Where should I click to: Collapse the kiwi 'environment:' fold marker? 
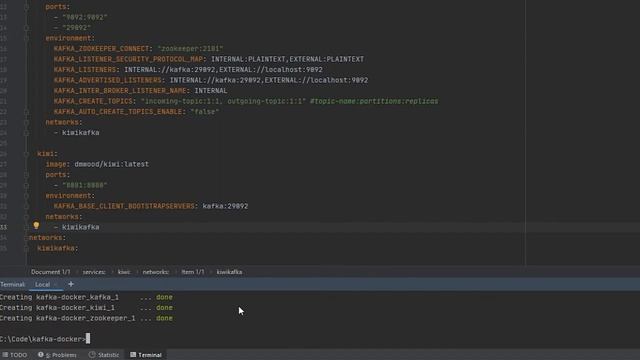tap(26, 196)
